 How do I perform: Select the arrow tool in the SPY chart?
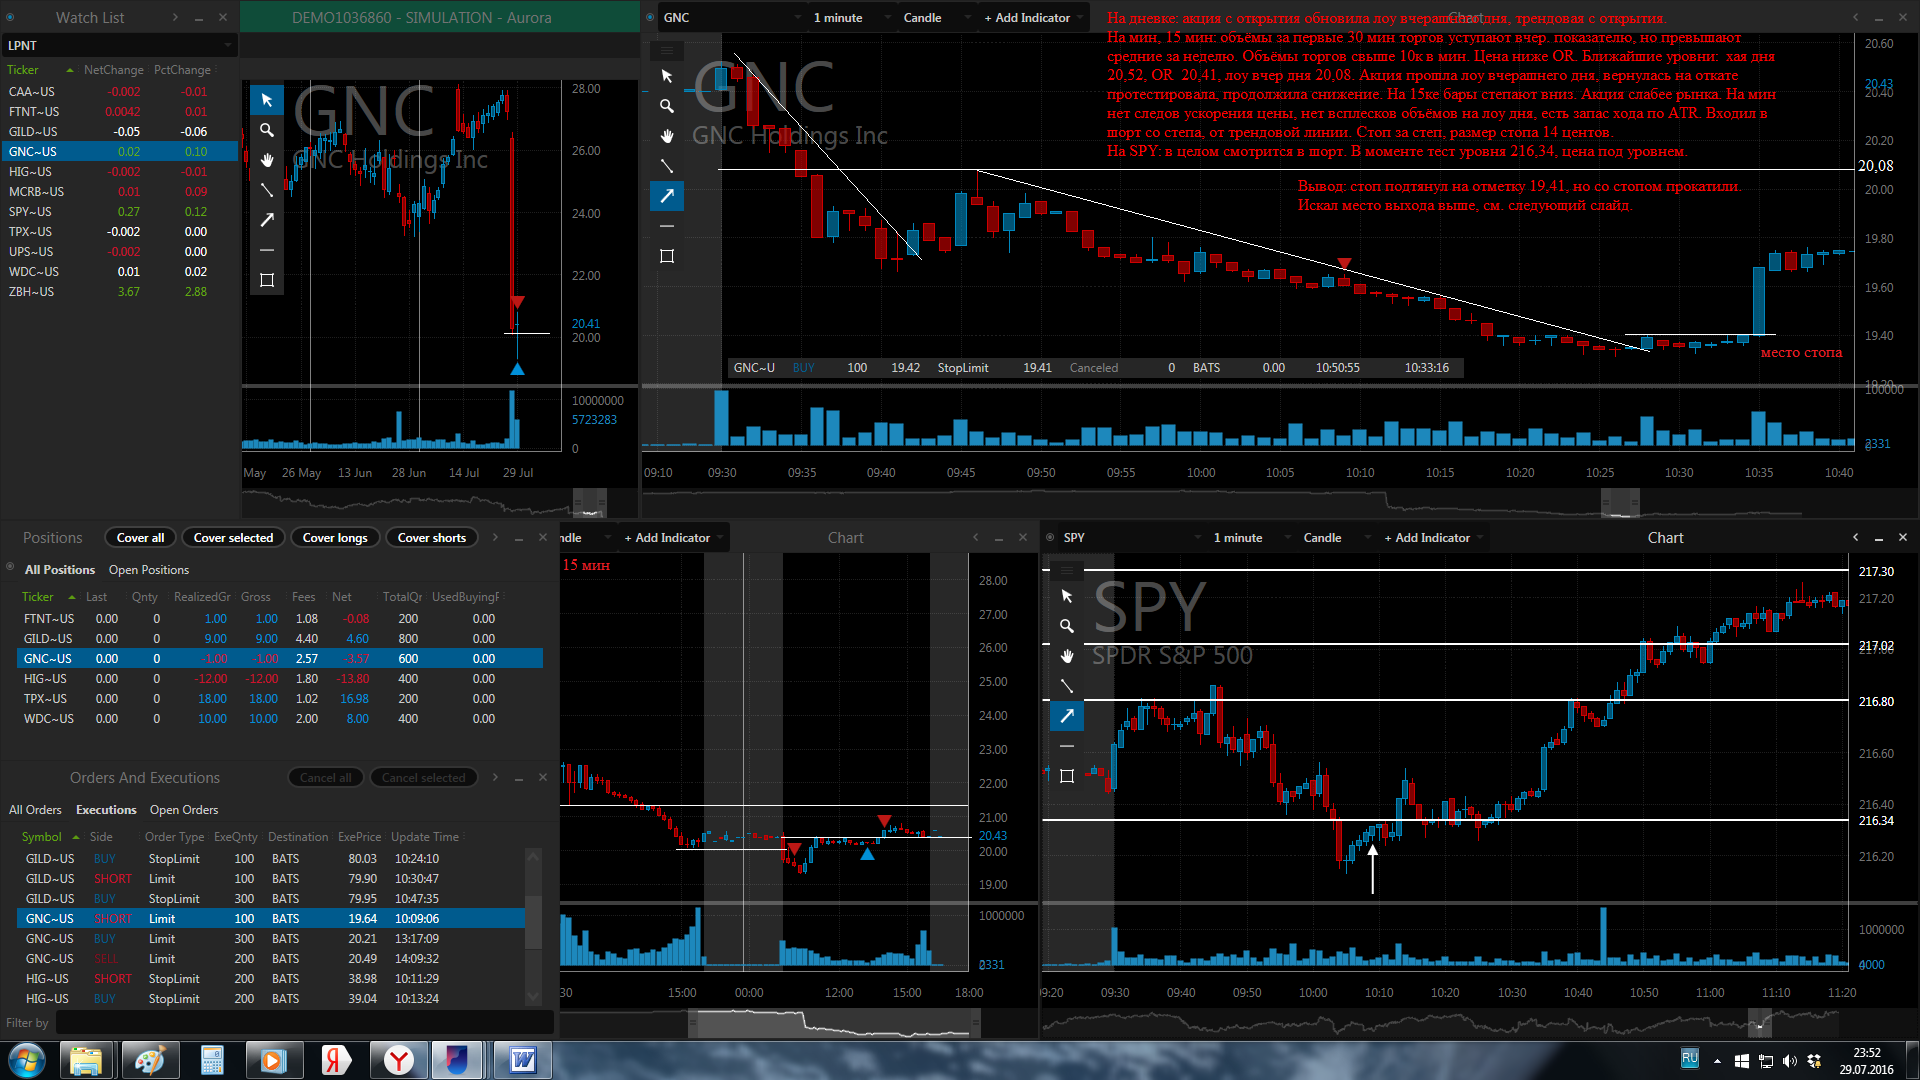tap(1067, 716)
